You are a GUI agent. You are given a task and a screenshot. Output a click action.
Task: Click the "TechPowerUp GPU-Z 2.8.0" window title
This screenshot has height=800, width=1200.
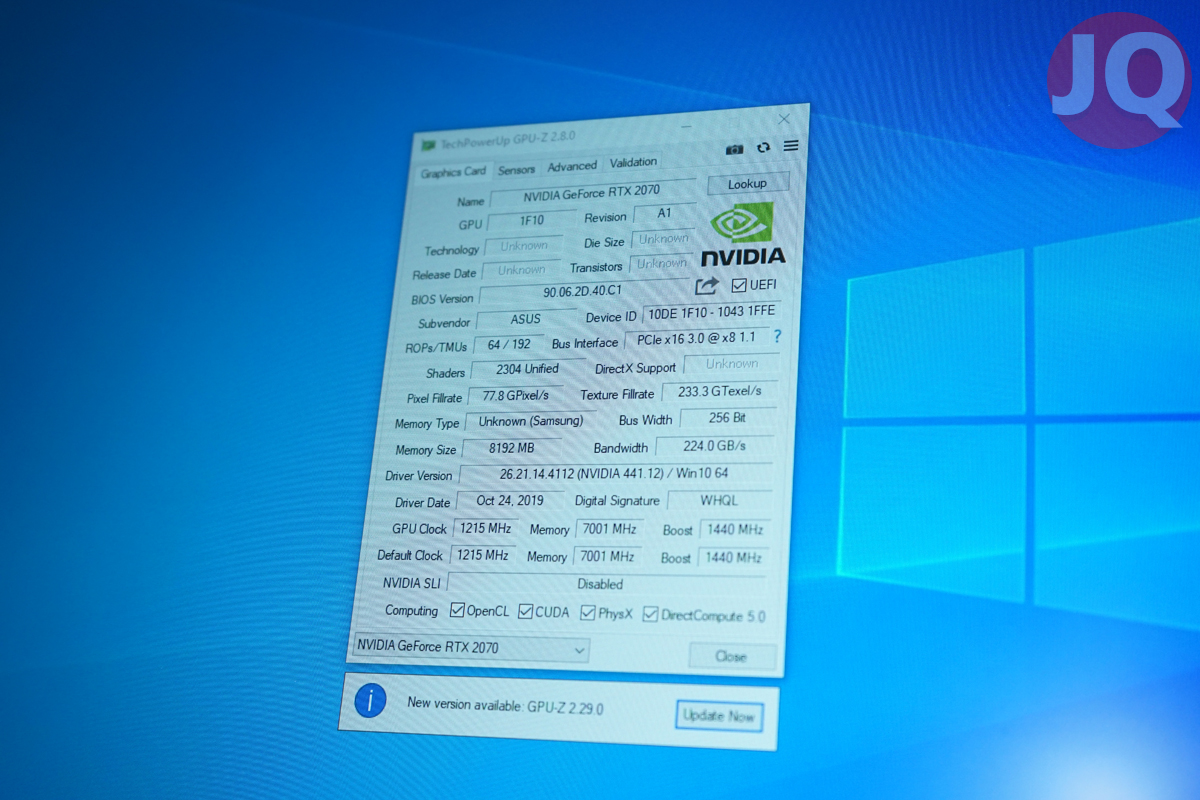tap(507, 139)
